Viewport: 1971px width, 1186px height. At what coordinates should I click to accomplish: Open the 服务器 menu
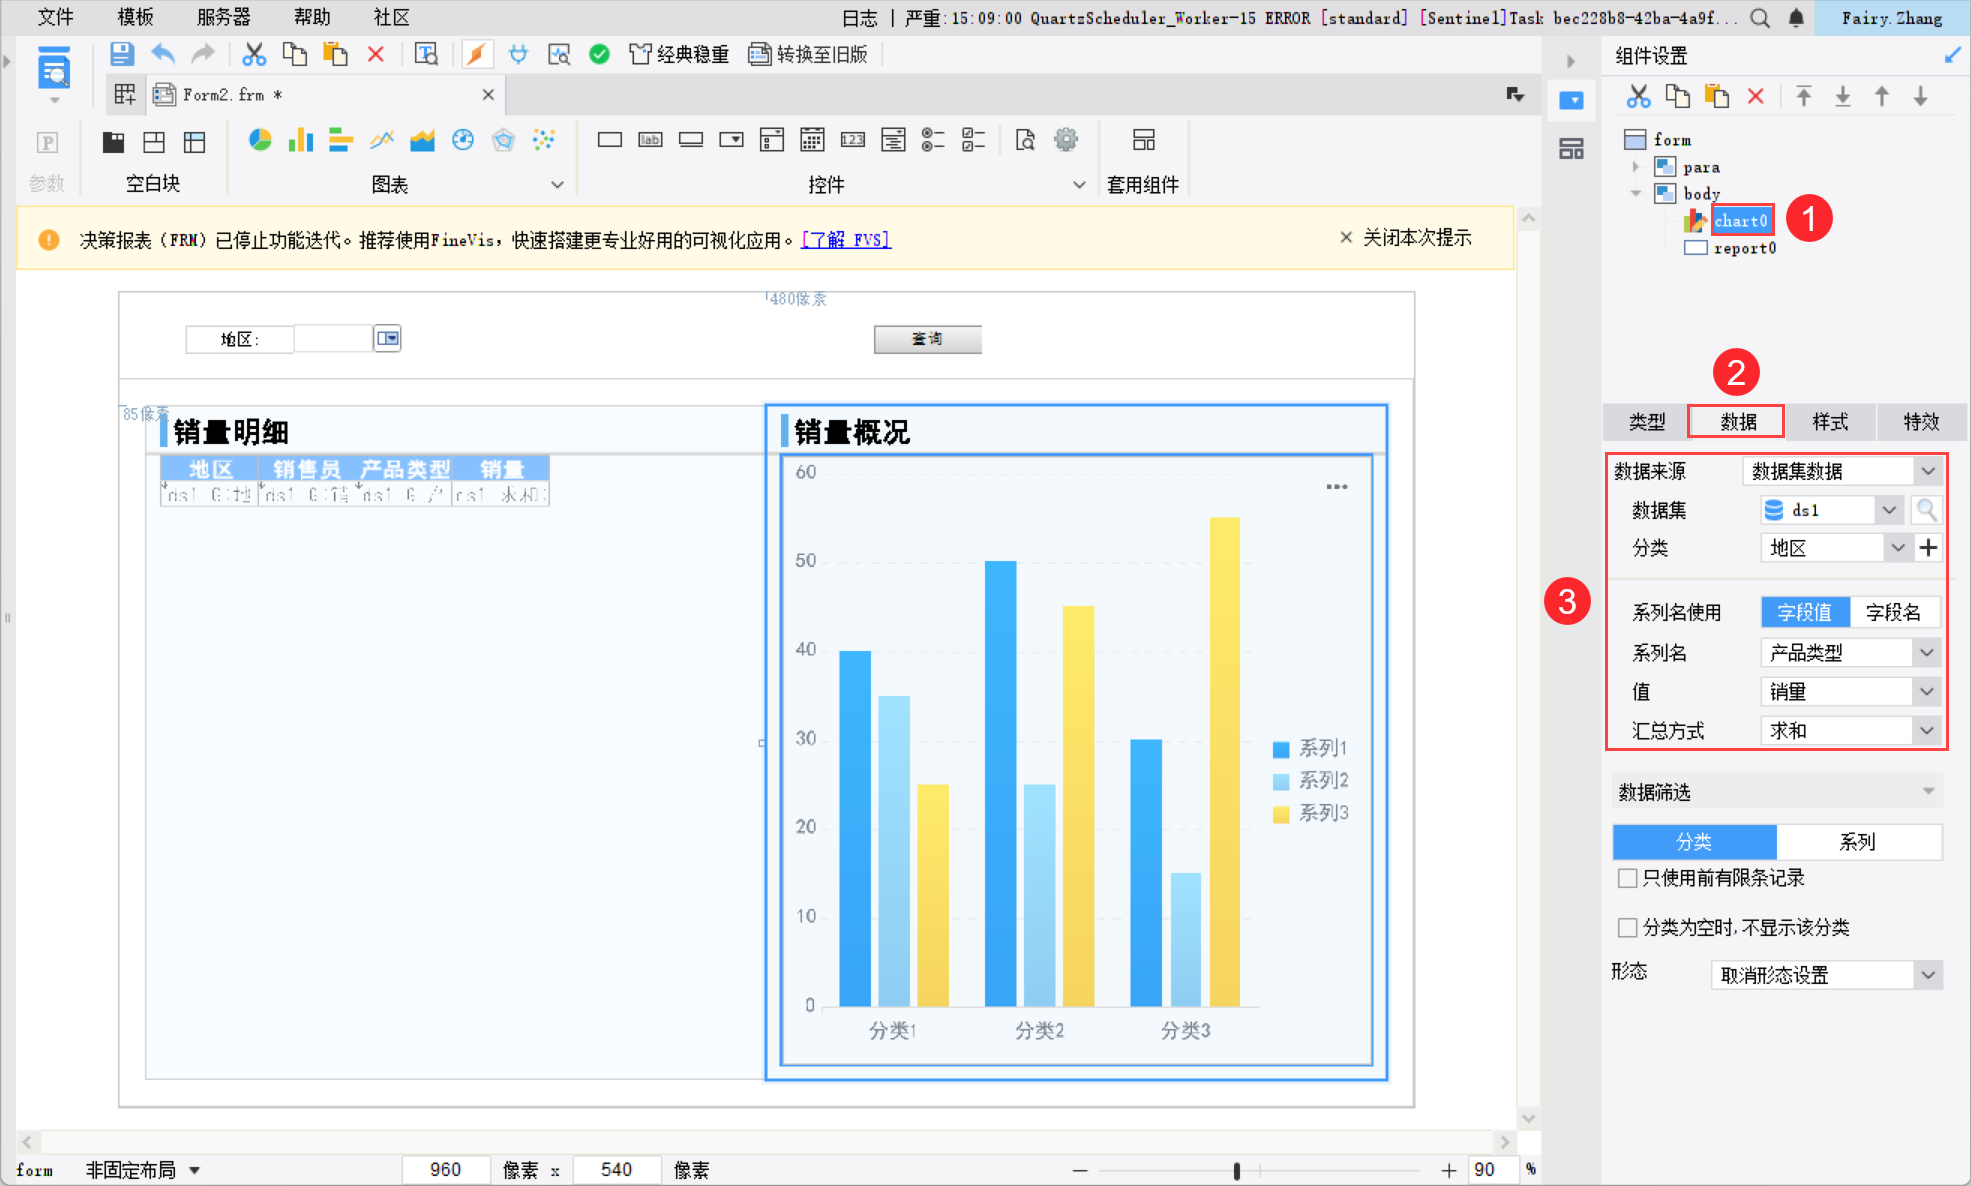pos(223,17)
